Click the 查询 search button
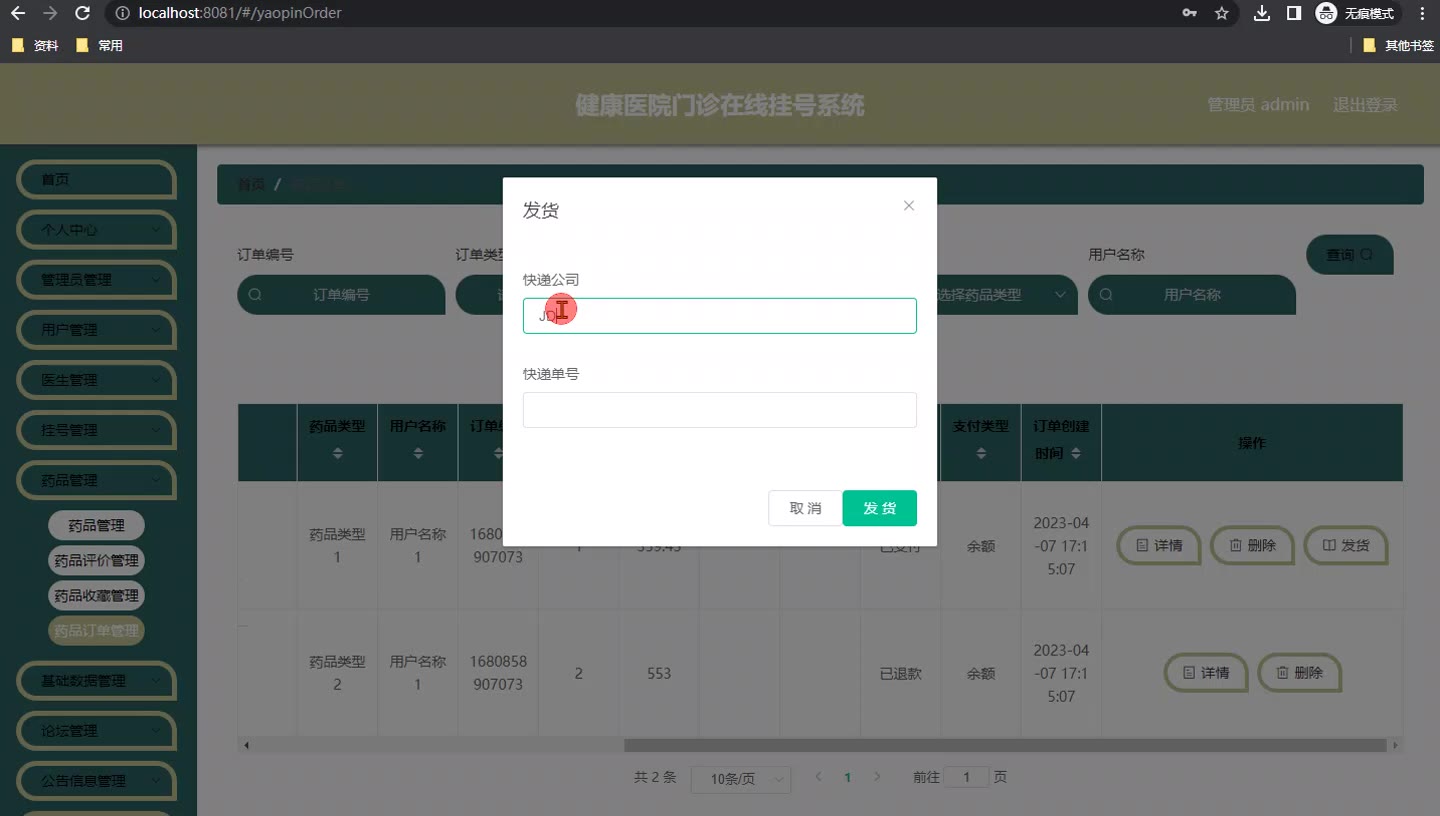Viewport: 1440px width, 816px height. [1349, 255]
